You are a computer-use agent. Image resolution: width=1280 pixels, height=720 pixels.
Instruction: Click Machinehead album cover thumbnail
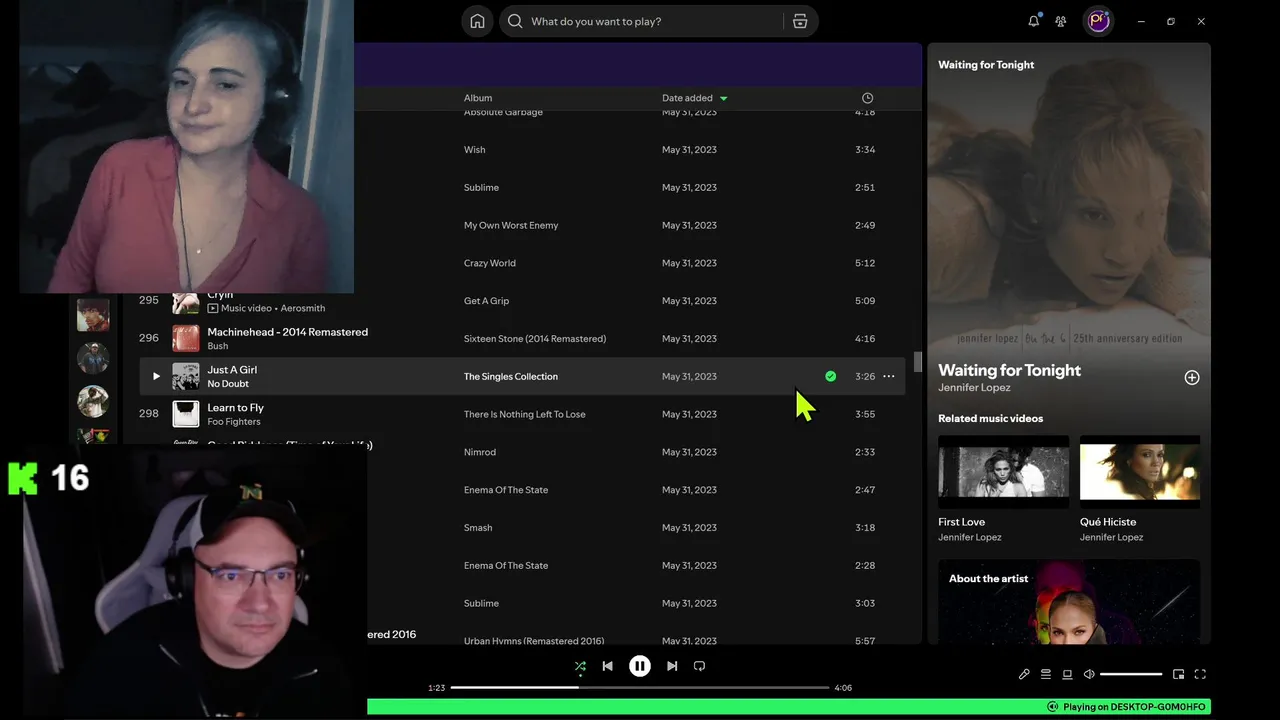186,338
